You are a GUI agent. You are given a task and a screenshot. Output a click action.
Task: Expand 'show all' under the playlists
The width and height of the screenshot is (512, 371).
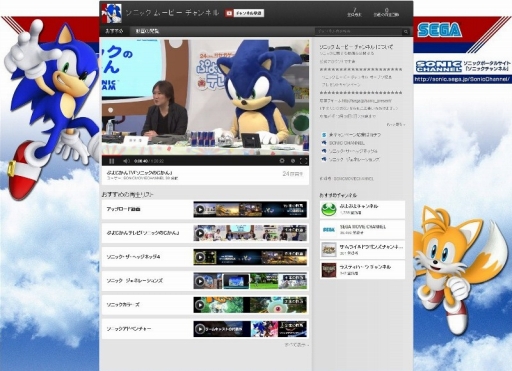coord(296,345)
